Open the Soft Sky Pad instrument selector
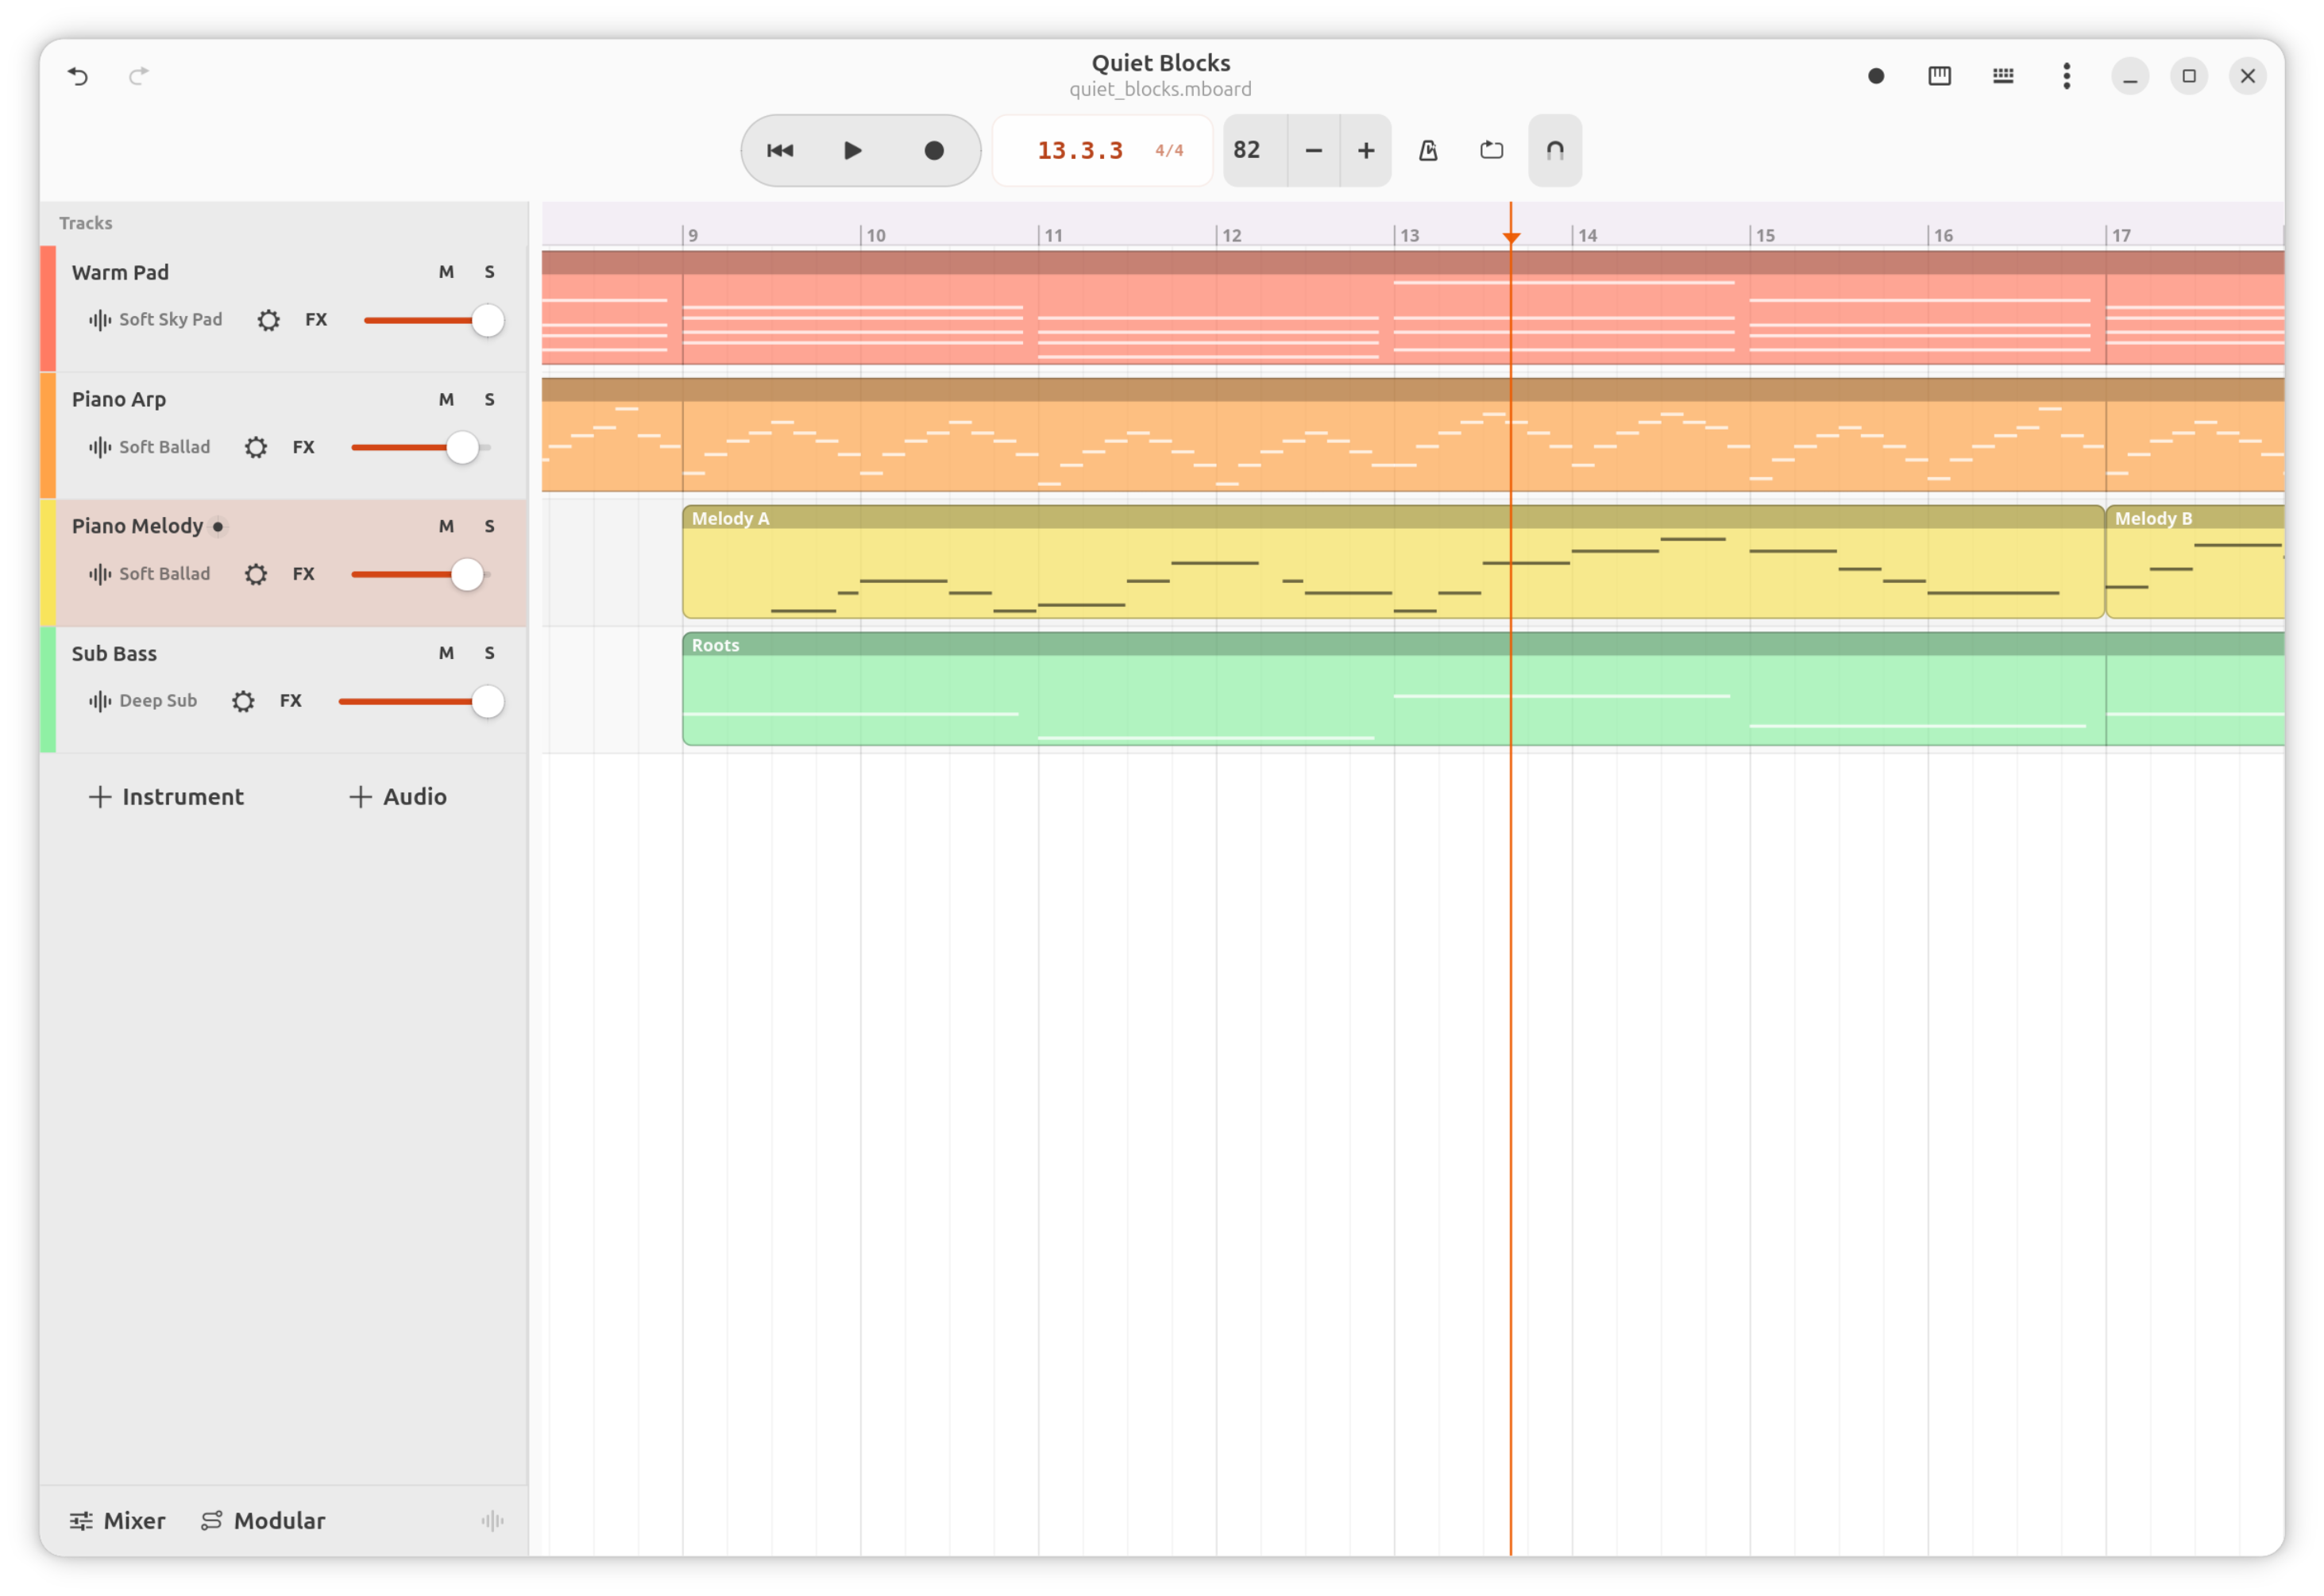Image resolution: width=2324 pixels, height=1596 pixels. (155, 320)
